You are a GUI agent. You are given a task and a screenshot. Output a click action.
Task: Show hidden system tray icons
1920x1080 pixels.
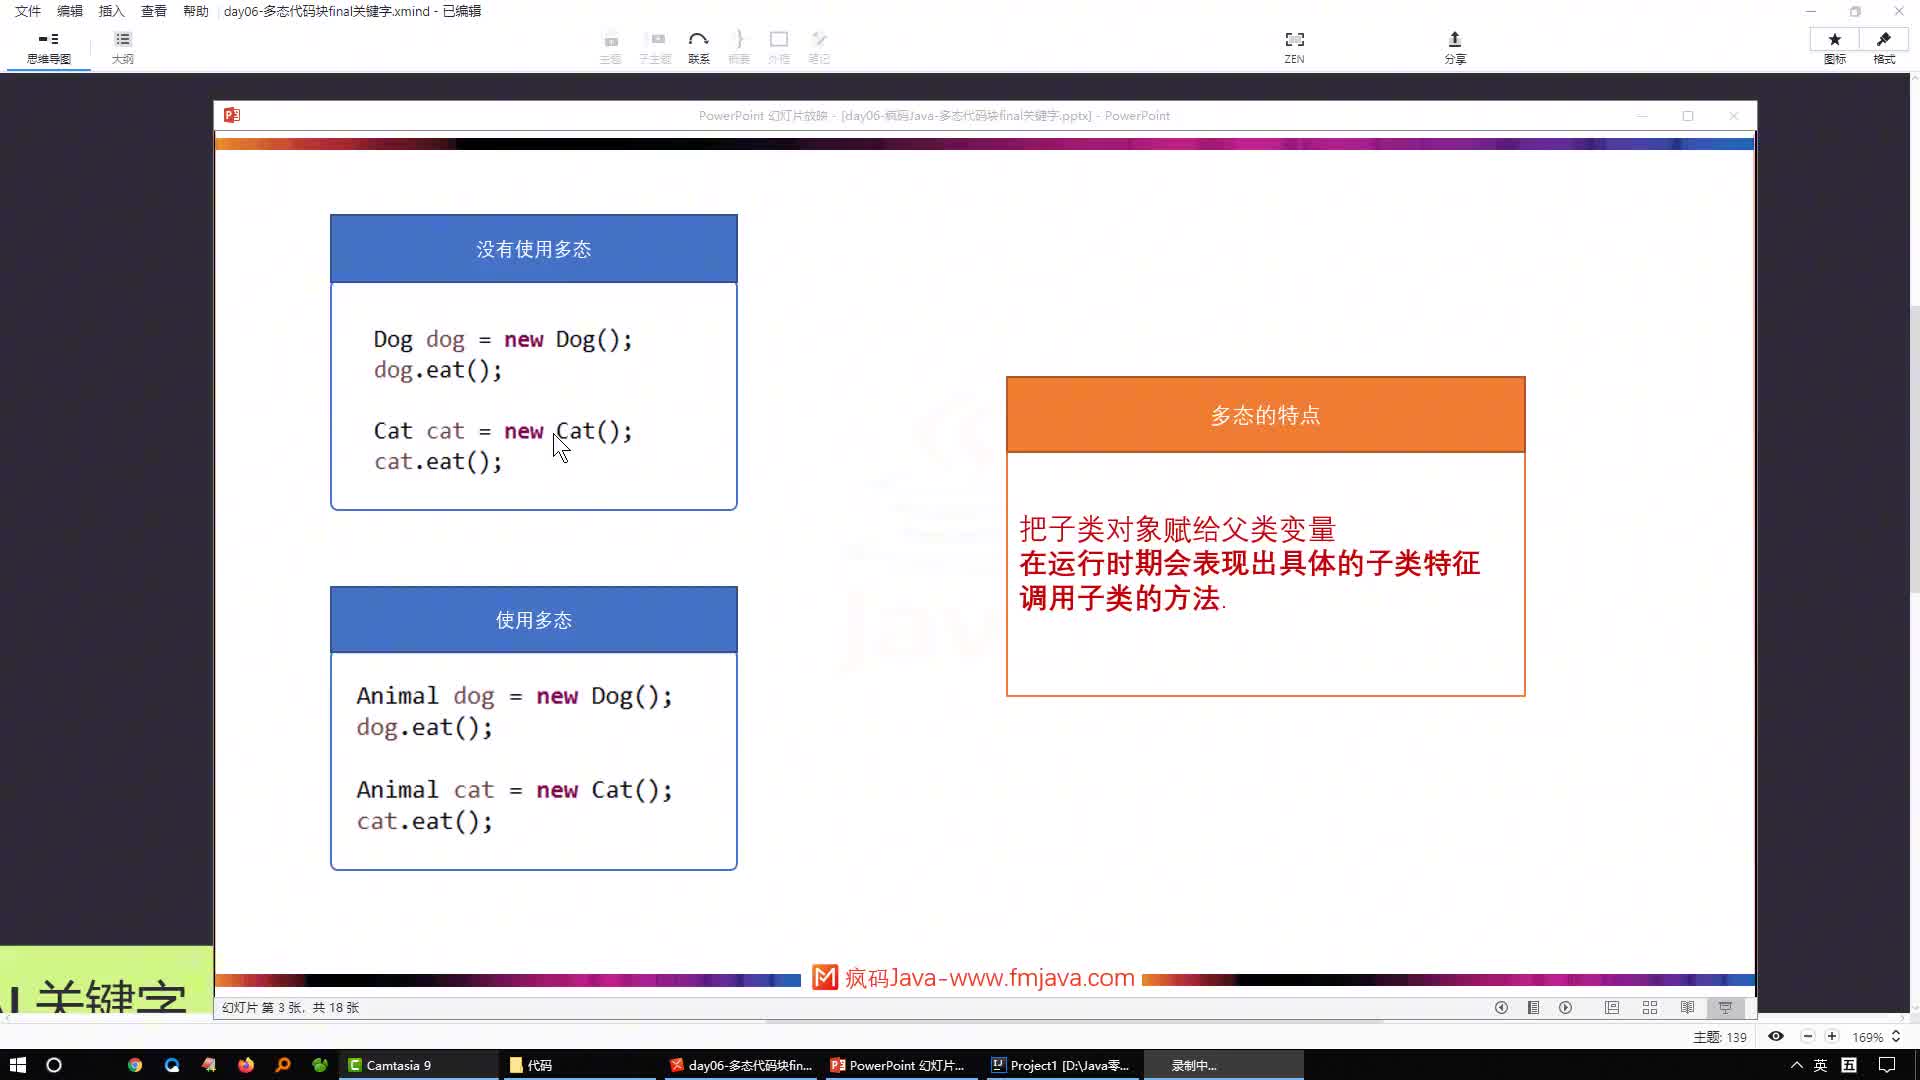[1796, 1065]
